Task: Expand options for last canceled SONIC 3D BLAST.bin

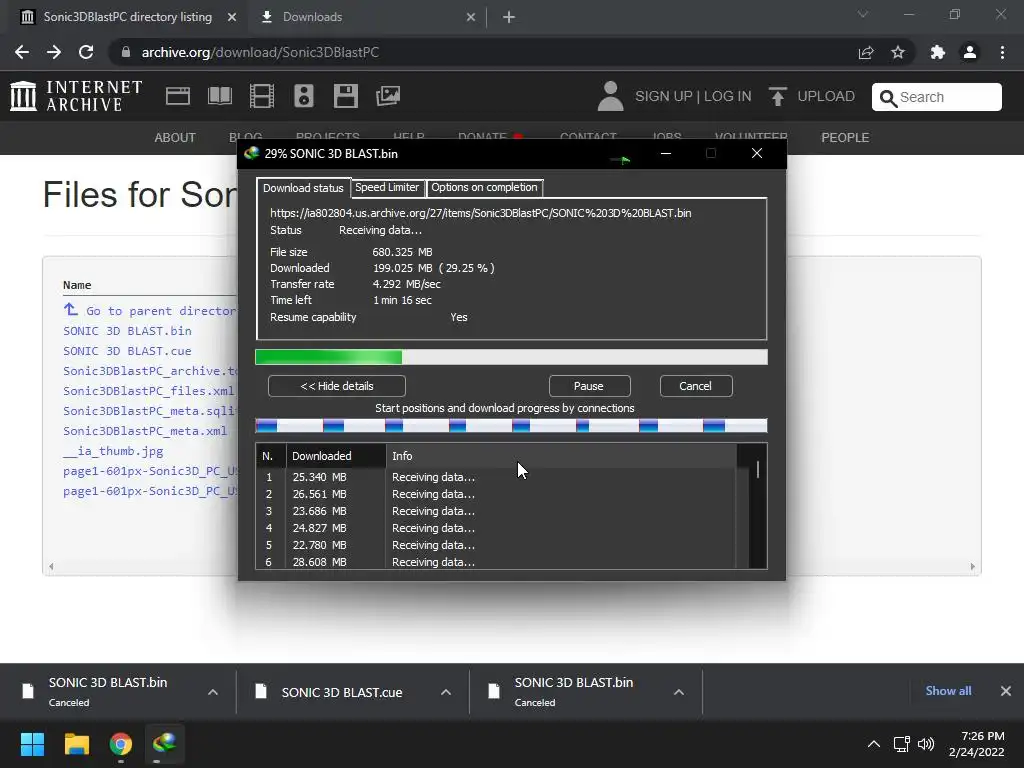Action: 679,692
